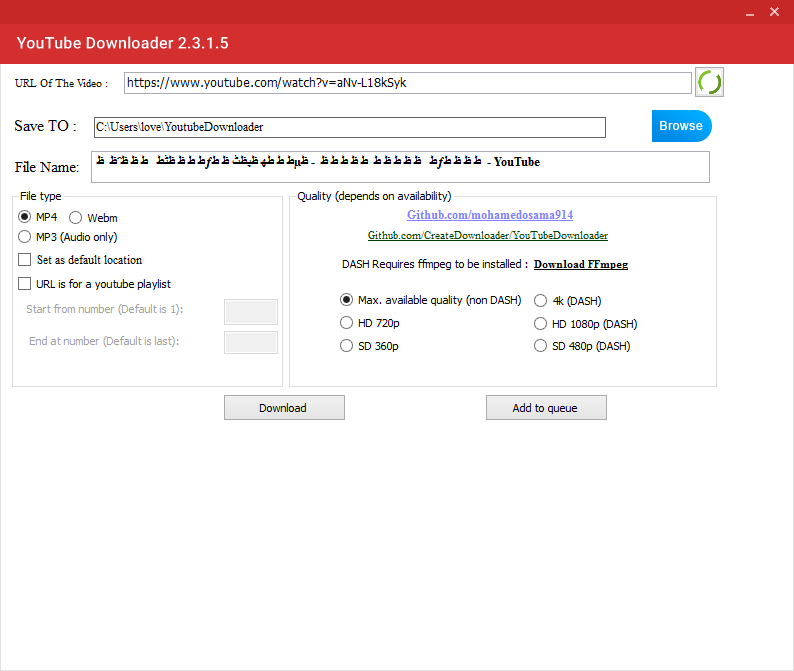Click the Save TO path field

pos(349,127)
